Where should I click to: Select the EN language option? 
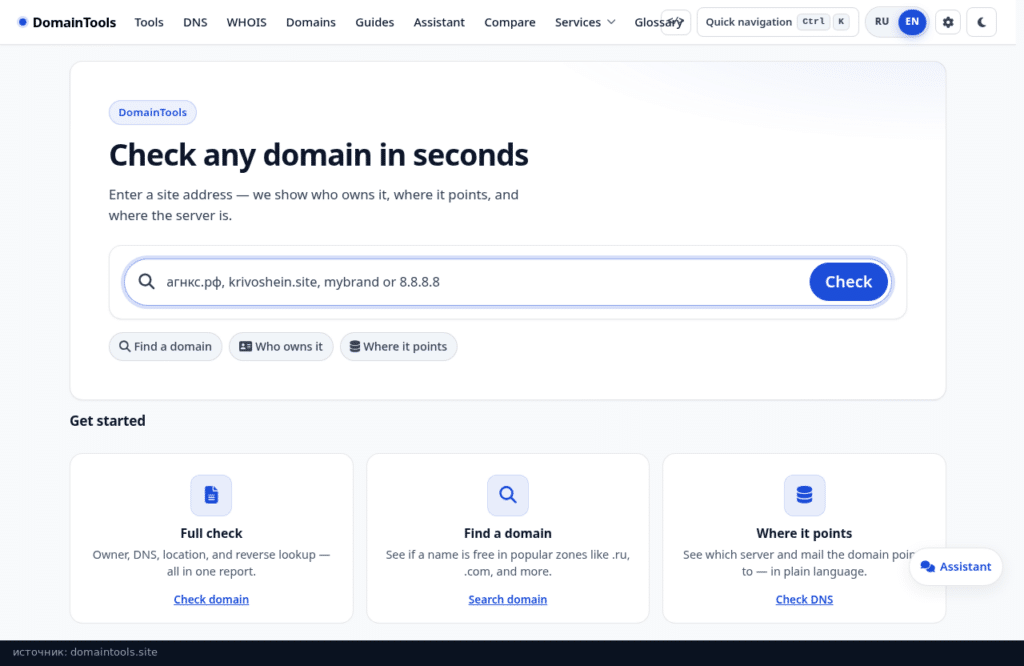pyautogui.click(x=912, y=22)
